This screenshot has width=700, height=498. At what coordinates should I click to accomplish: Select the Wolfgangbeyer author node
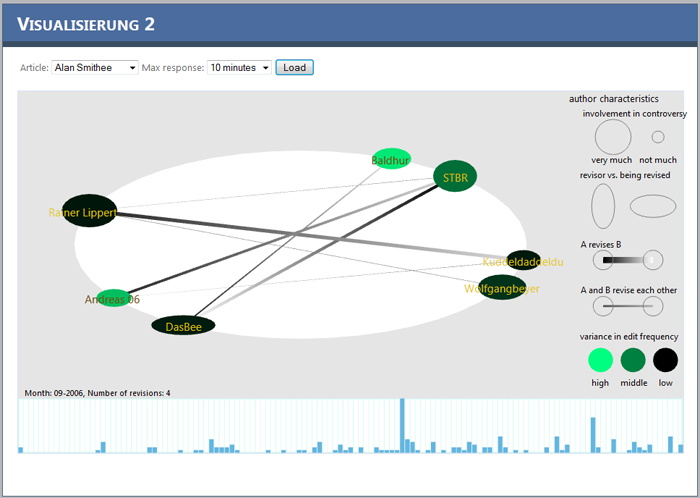502,287
